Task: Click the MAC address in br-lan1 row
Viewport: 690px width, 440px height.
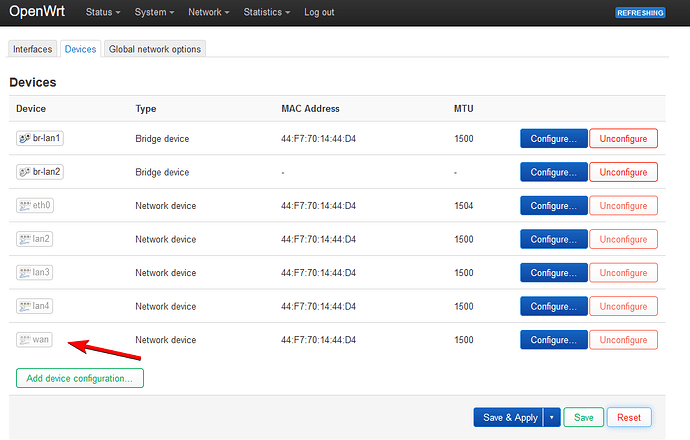Action: coord(319,139)
